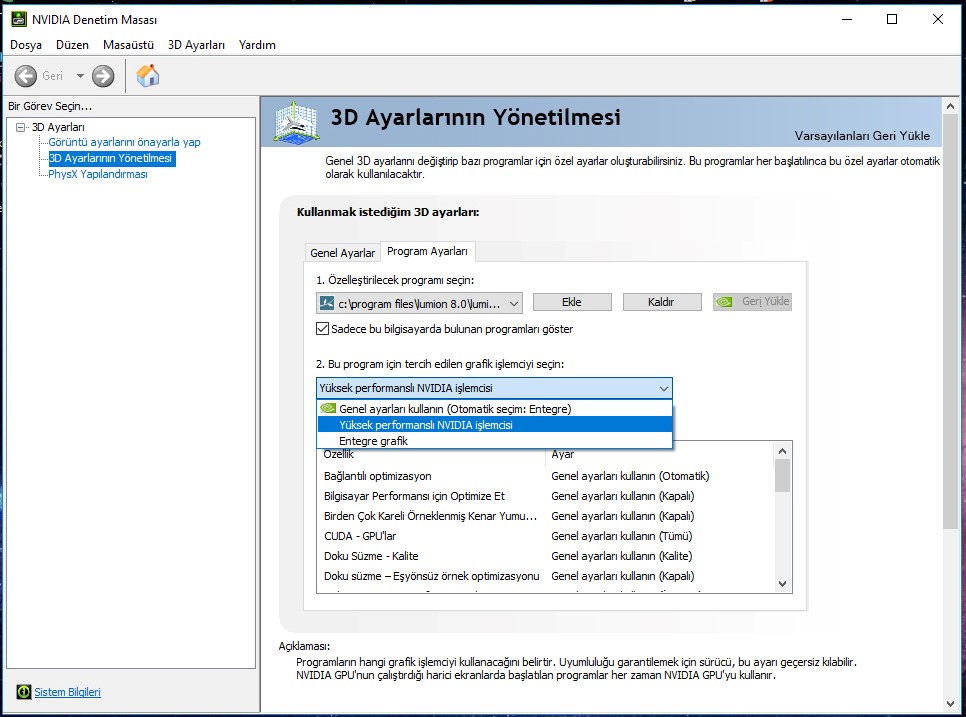Image resolution: width=966 pixels, height=717 pixels.
Task: Click Varsayılanları Geri Yükle link
Action: [862, 136]
